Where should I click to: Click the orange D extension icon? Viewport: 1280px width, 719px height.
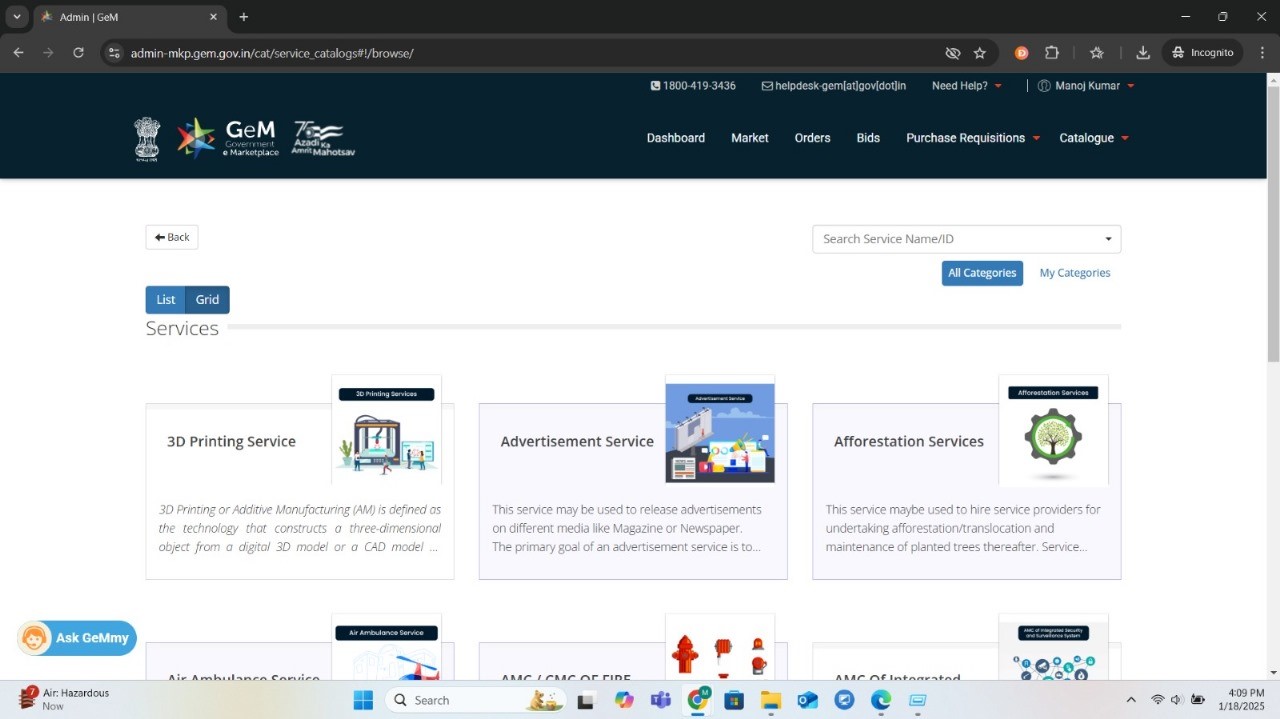pyautogui.click(x=1021, y=53)
